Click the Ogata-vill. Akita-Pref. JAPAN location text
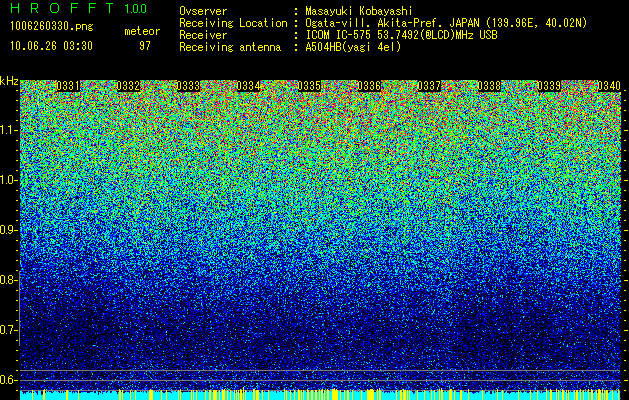 click(x=446, y=23)
